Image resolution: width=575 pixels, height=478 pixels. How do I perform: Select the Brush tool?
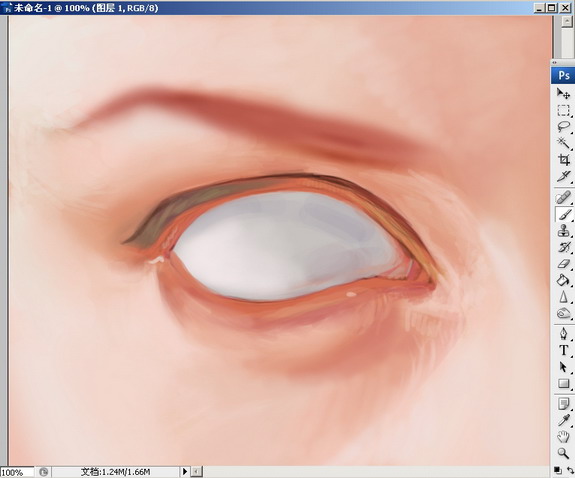(563, 215)
